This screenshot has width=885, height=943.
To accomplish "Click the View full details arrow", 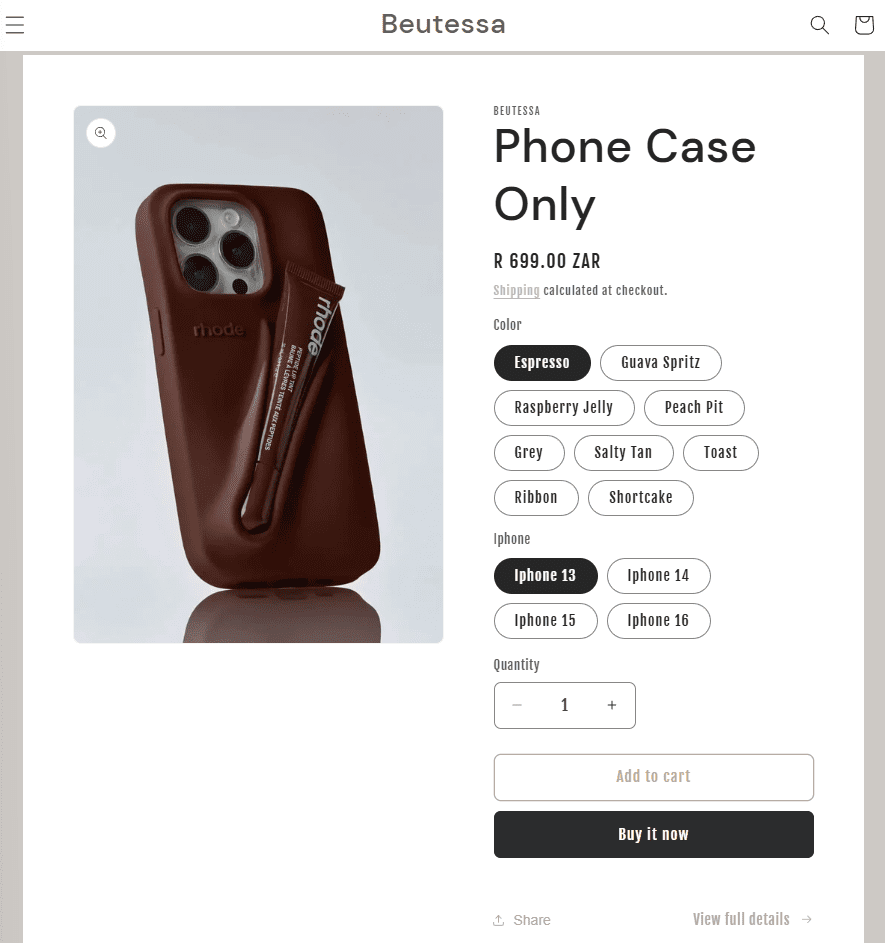I will (807, 920).
